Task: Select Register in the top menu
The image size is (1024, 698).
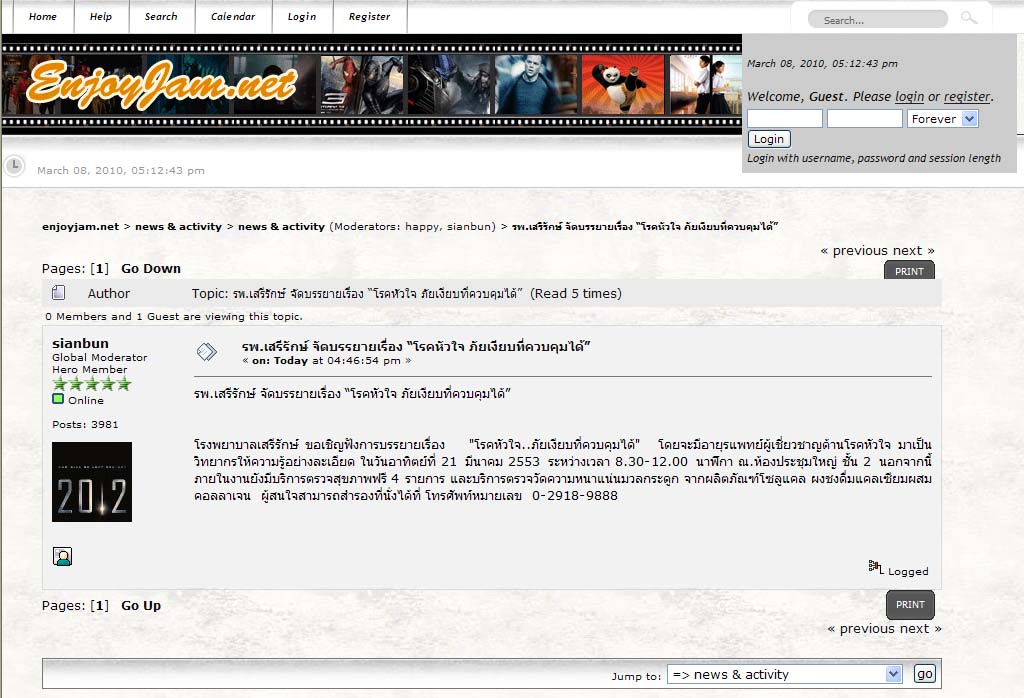Action: point(369,16)
